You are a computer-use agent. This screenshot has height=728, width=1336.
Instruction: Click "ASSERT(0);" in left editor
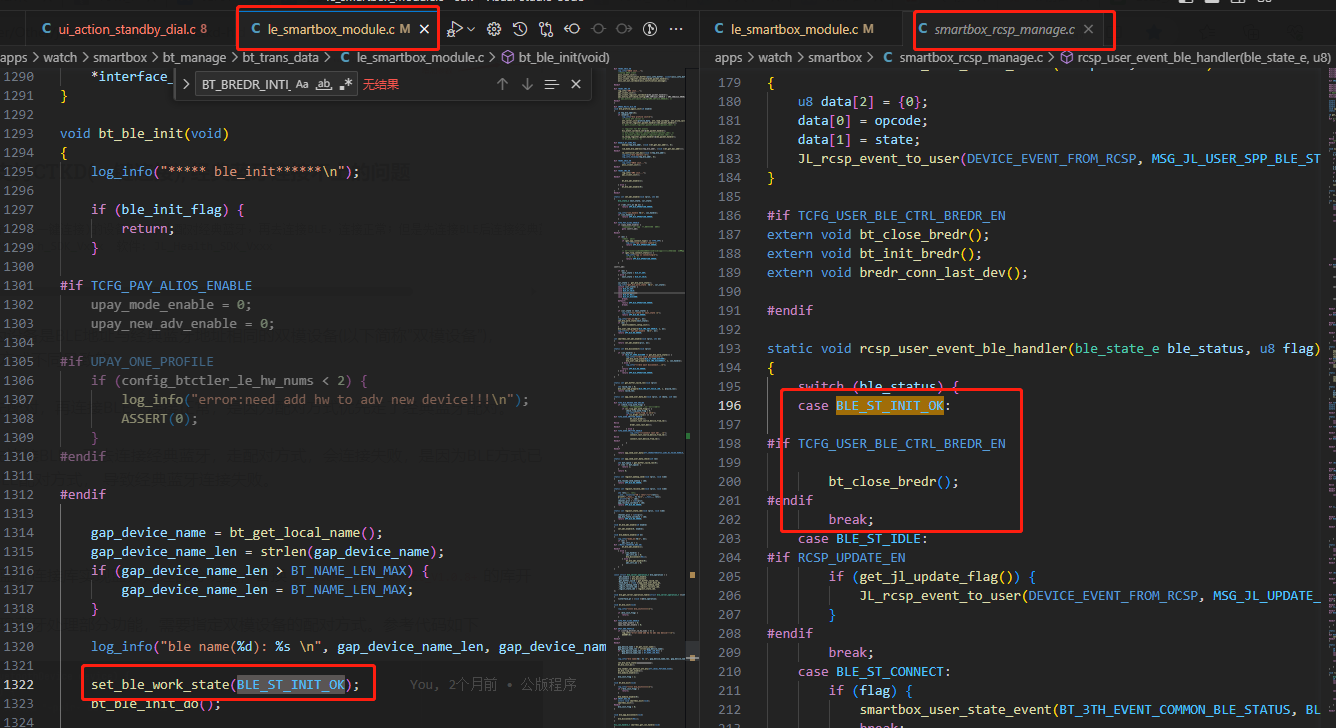(x=160, y=418)
